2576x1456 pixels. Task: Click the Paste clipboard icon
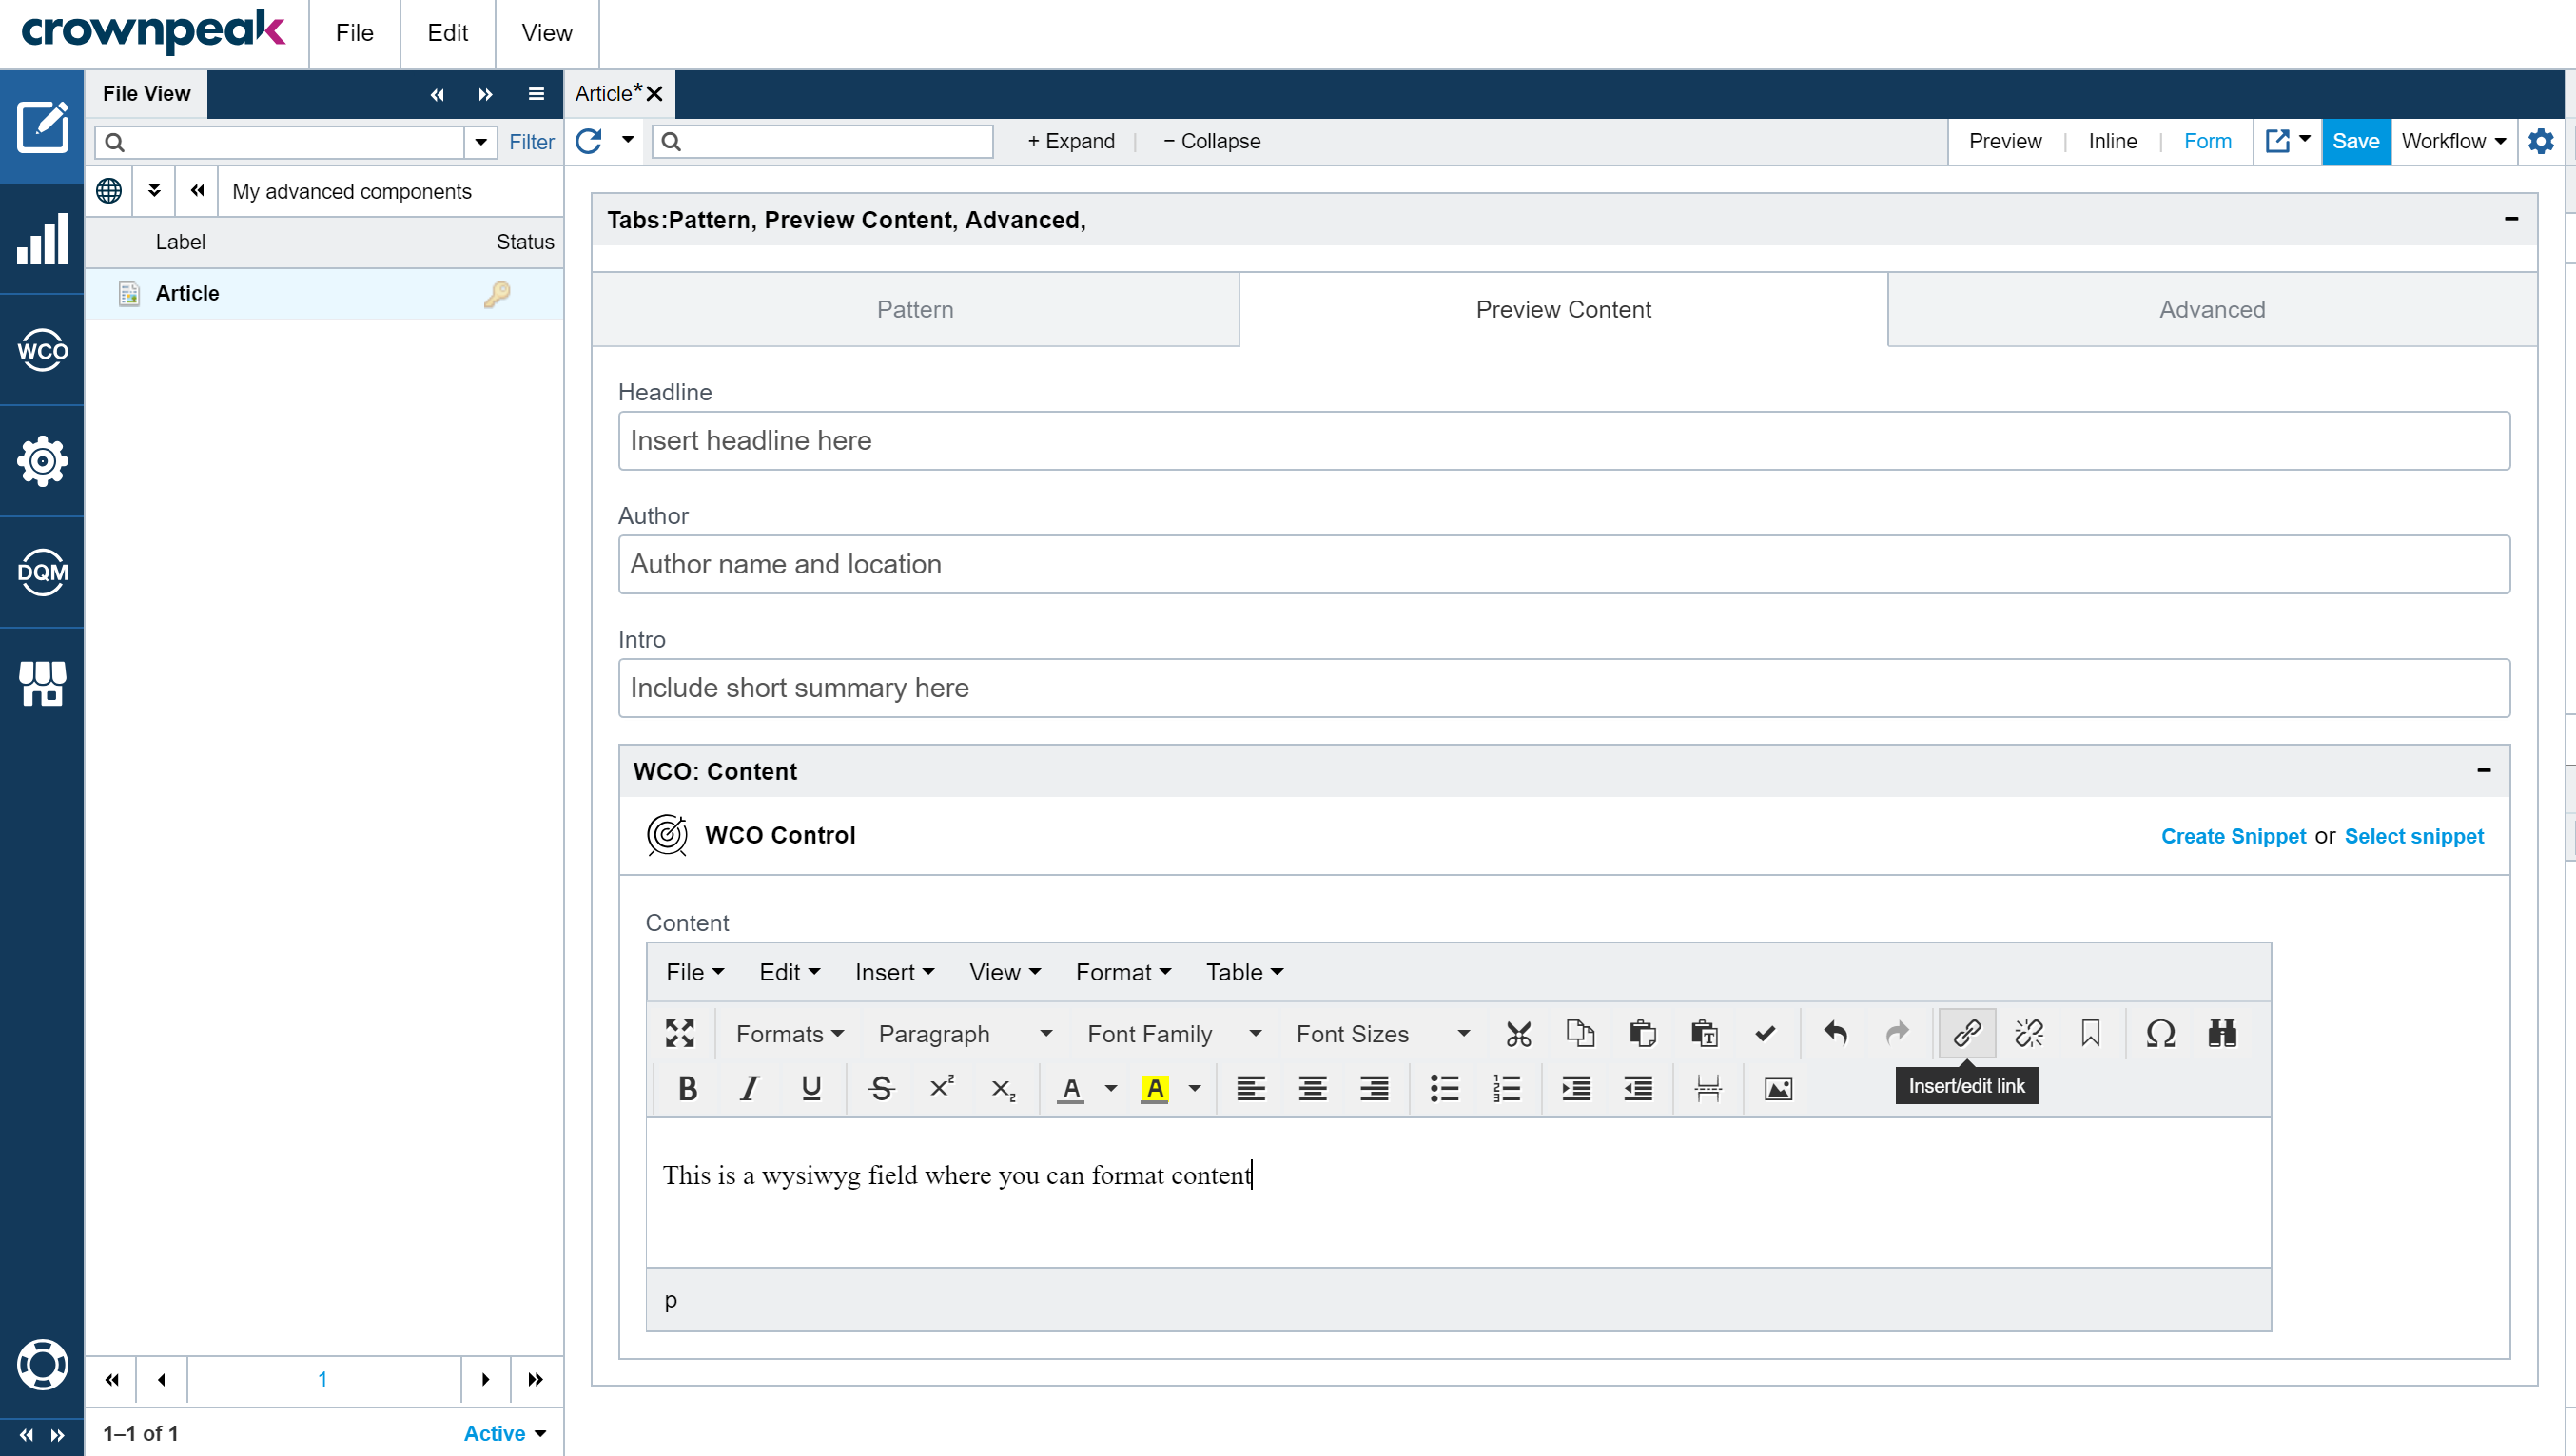coord(1642,1033)
